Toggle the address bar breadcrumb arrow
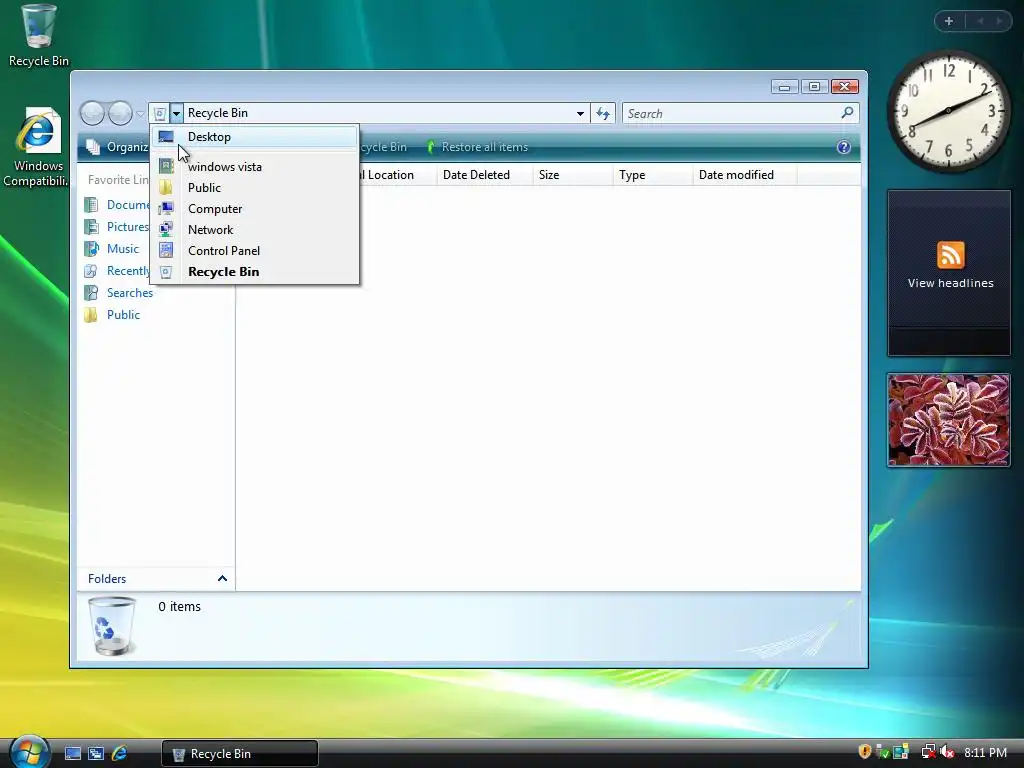 point(176,114)
